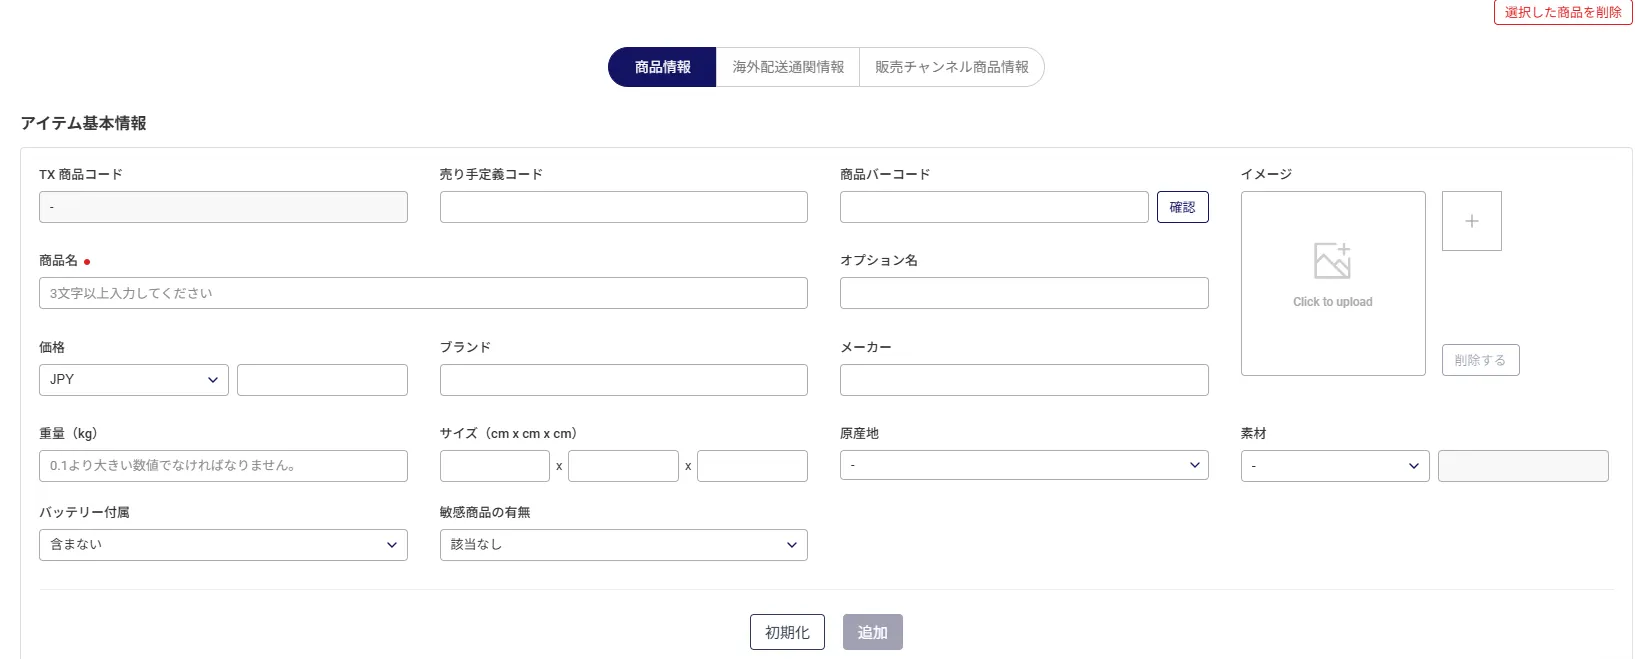Select the 販売チャンネル商品情報 tab

tap(951, 67)
